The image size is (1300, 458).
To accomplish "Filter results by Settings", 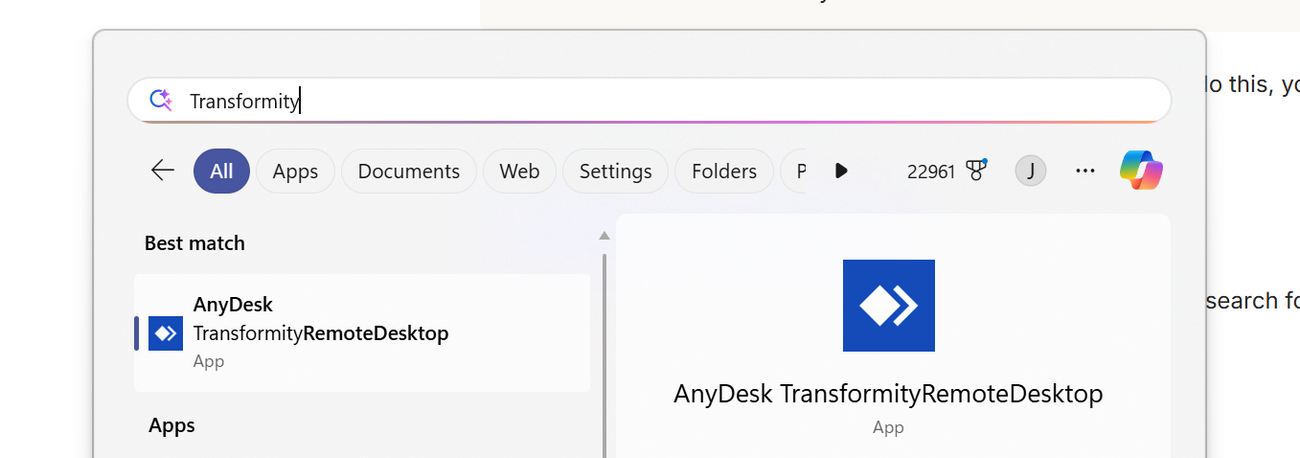I will (615, 171).
